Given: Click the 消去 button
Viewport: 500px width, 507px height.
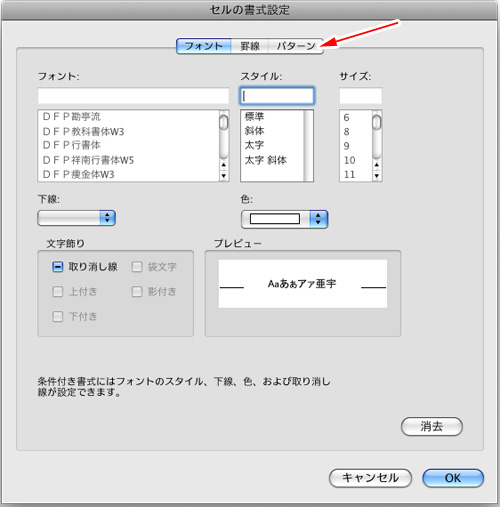Looking at the screenshot, I should pos(432,426).
